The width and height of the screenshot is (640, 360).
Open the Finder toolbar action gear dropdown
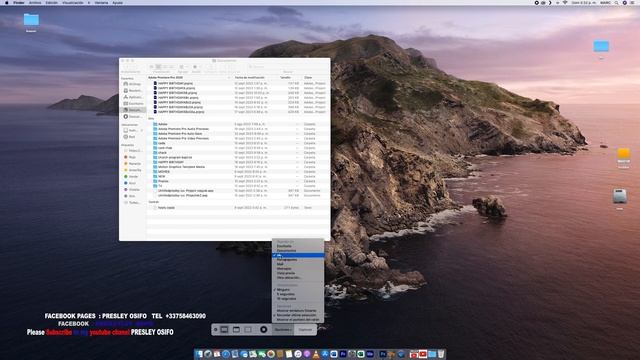pyautogui.click(x=196, y=67)
